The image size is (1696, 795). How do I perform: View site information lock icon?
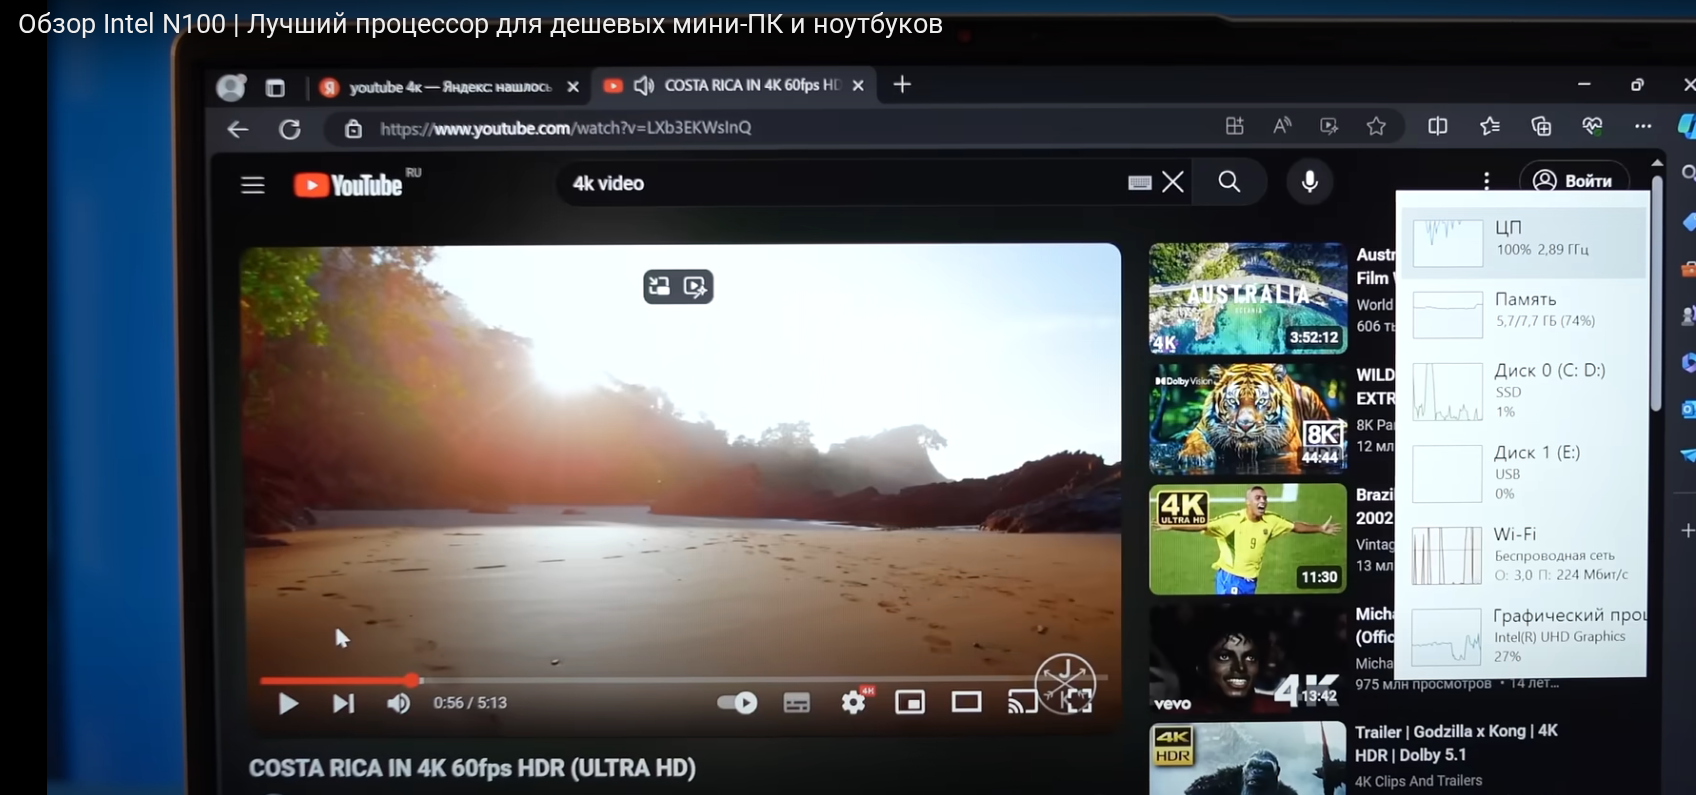pos(353,128)
